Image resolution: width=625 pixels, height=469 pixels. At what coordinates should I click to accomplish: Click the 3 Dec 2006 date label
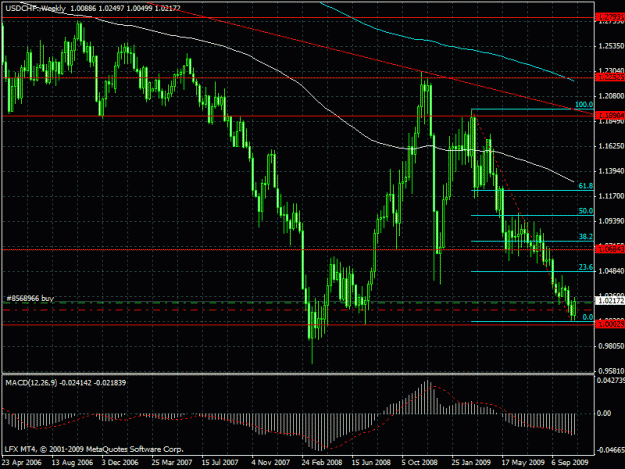(x=120, y=463)
